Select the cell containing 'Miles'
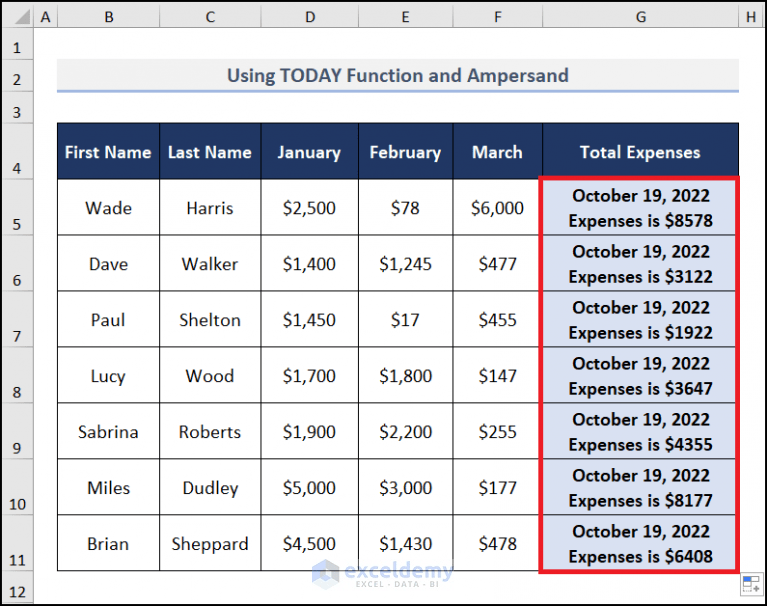The width and height of the screenshot is (767, 606). pyautogui.click(x=108, y=487)
